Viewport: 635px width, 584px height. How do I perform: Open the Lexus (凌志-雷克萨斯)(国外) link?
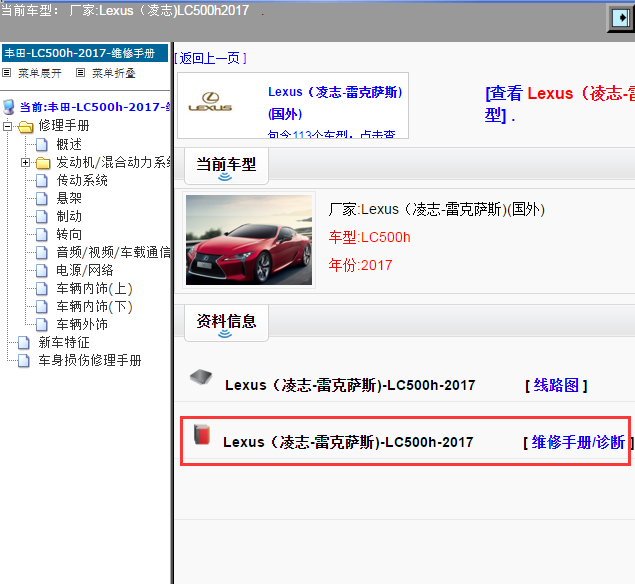(x=335, y=103)
